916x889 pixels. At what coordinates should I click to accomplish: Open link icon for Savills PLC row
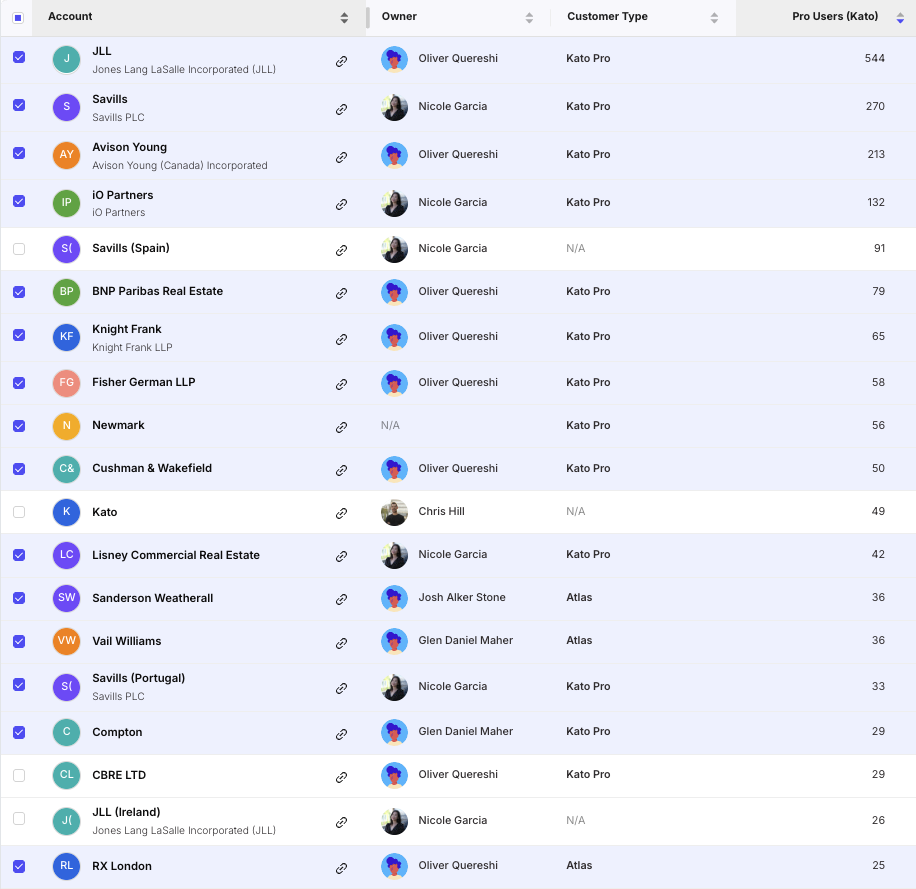point(342,109)
